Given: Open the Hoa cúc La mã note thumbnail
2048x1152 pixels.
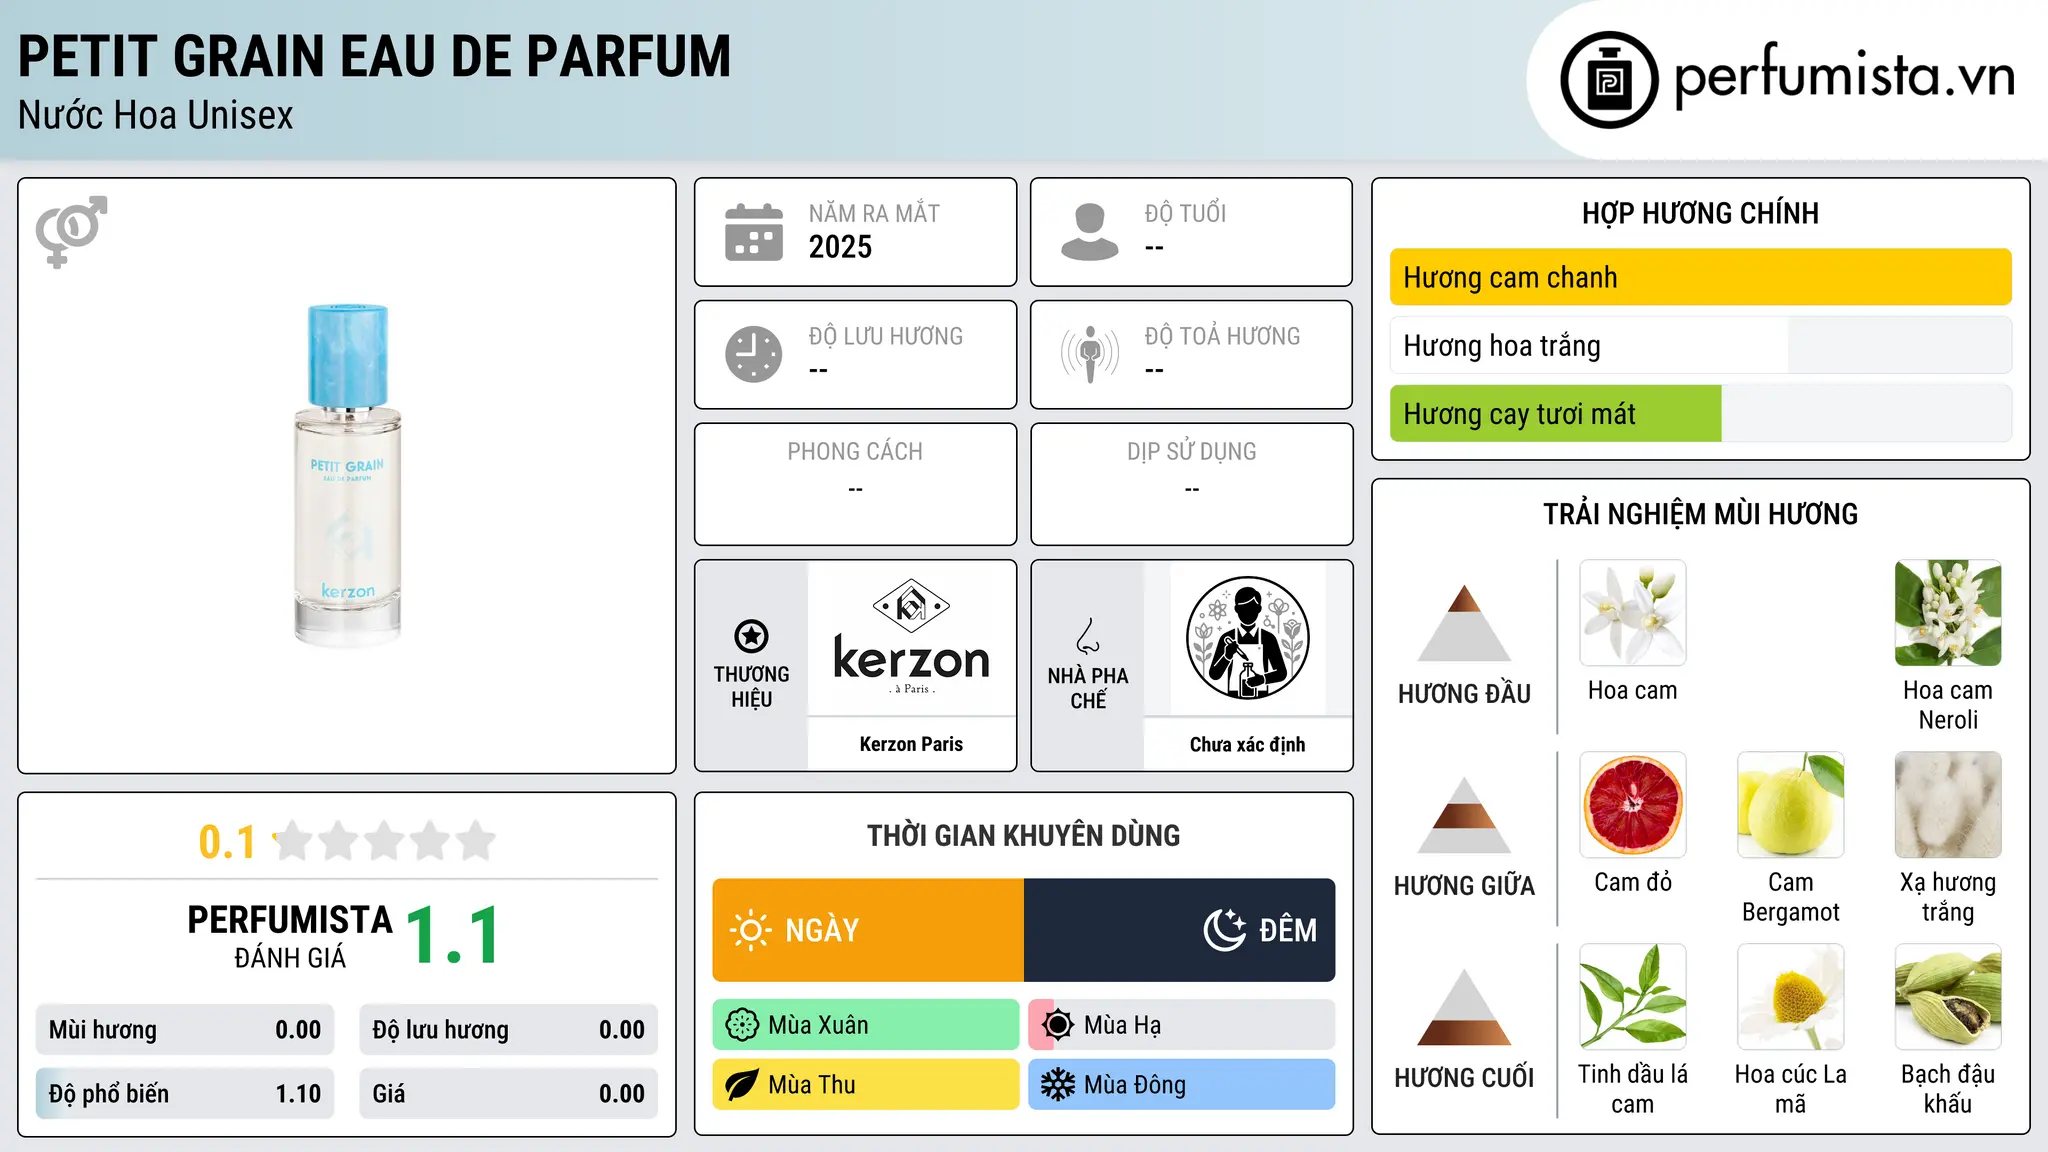Looking at the screenshot, I should pyautogui.click(x=1790, y=997).
